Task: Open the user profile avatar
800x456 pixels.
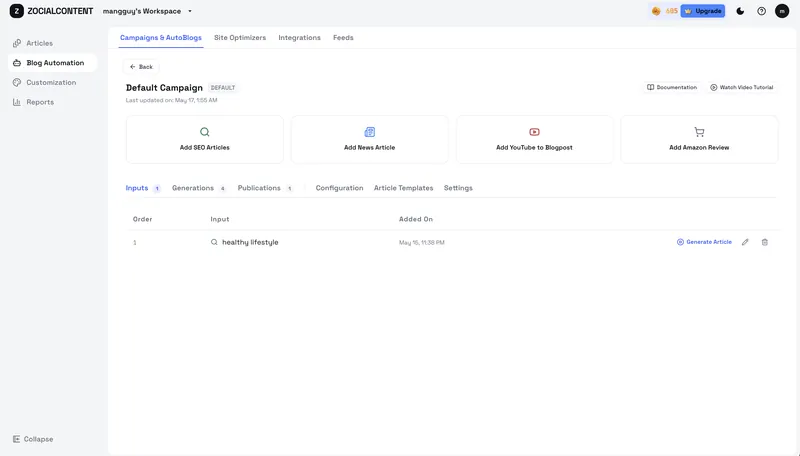Action: coord(782,11)
